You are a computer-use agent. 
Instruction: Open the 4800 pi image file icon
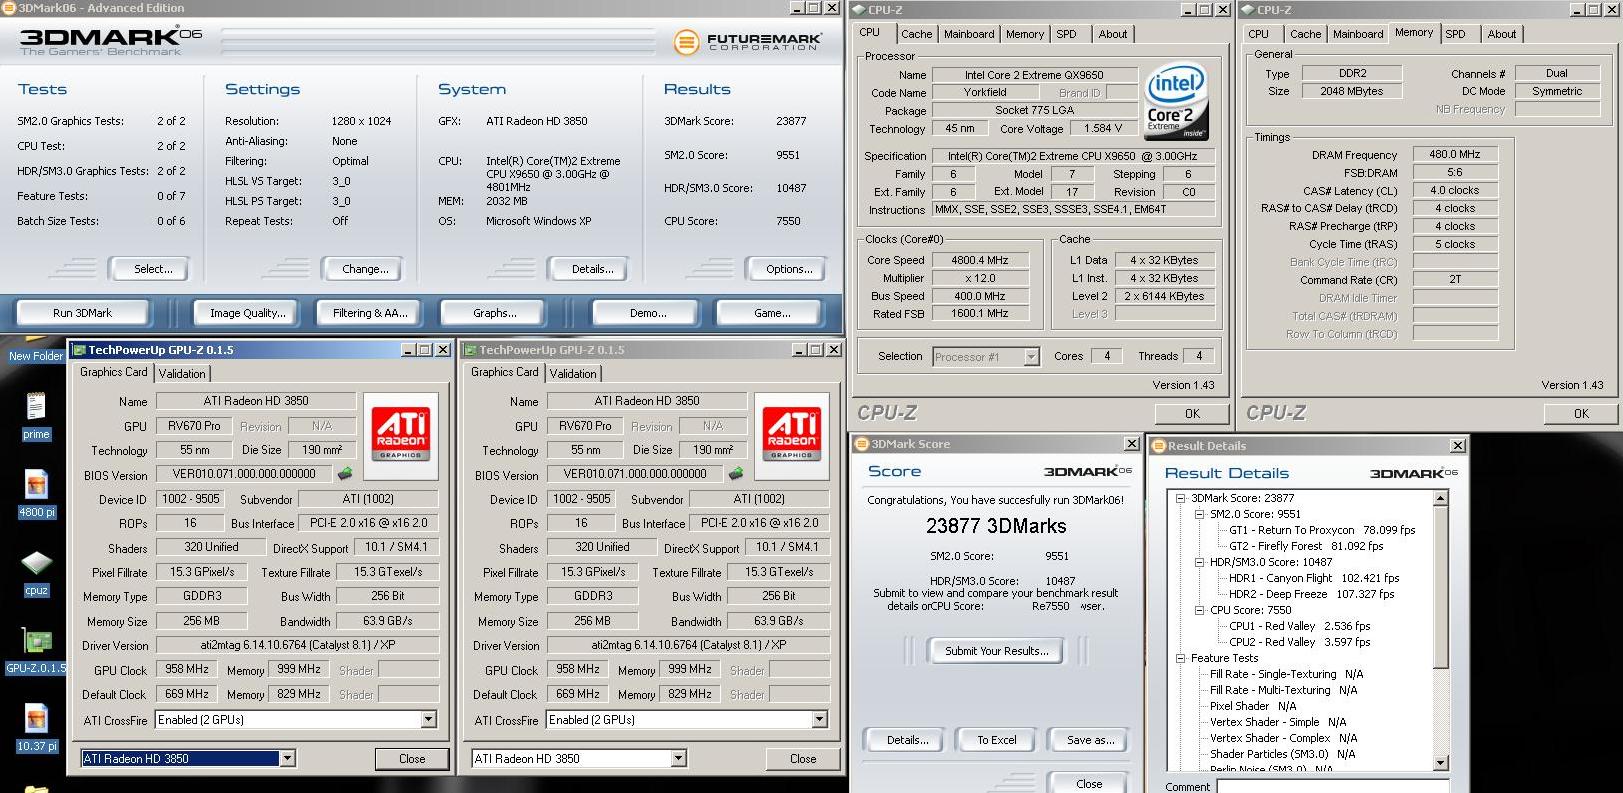coord(36,493)
